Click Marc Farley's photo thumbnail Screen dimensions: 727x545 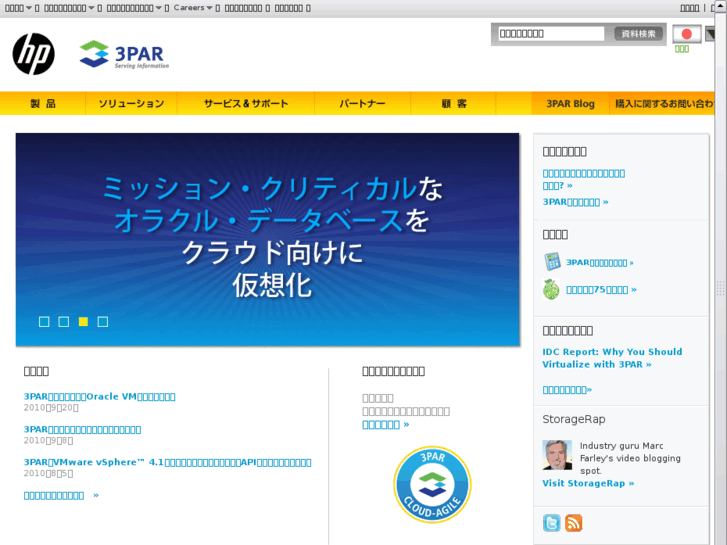tap(557, 455)
